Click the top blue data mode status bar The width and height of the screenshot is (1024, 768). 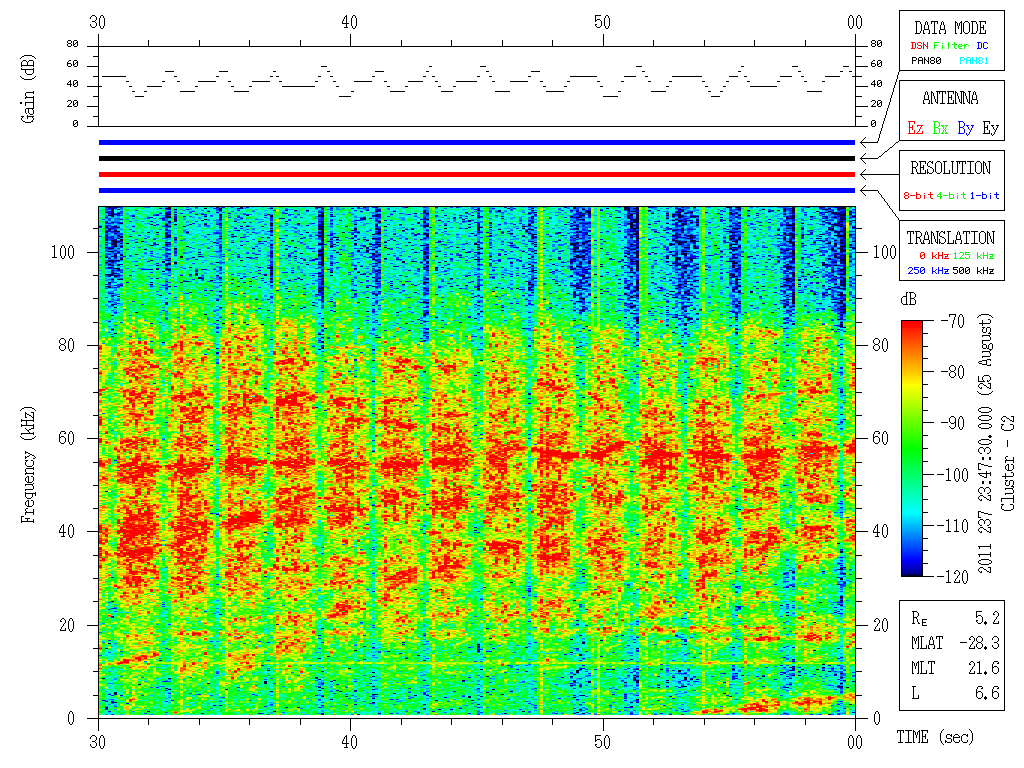click(476, 143)
